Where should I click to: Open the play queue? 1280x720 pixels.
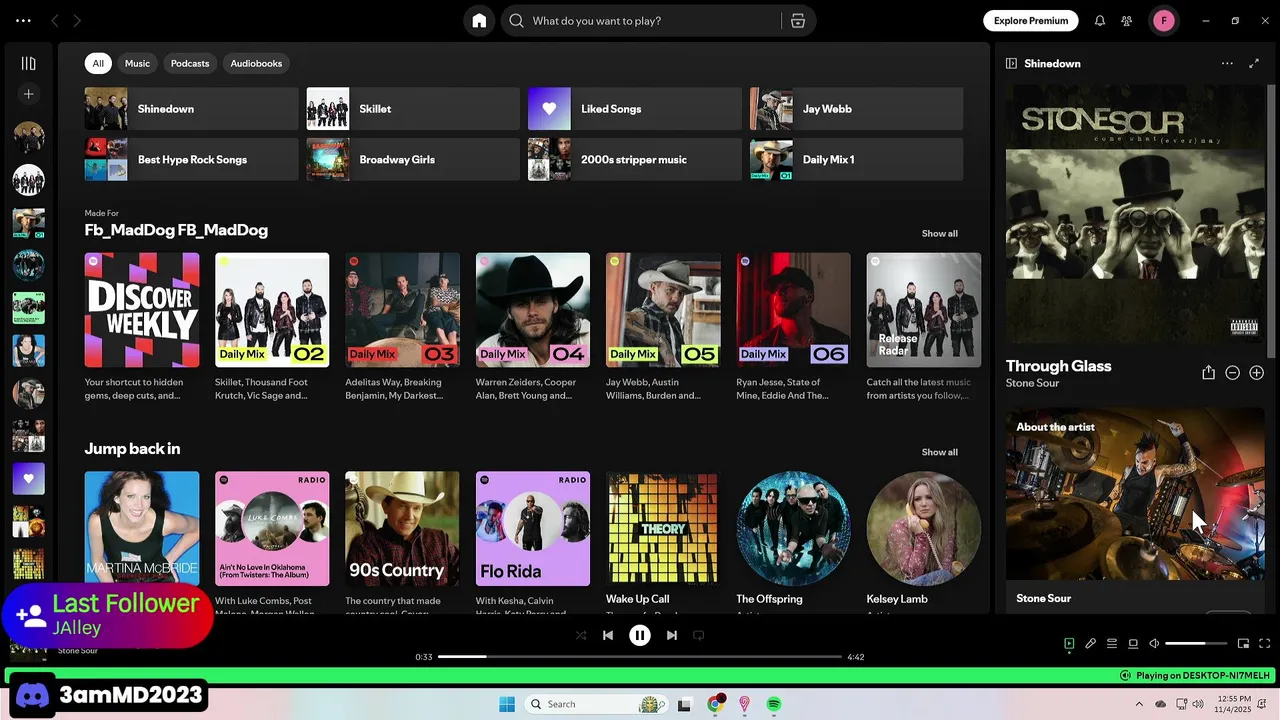(x=1112, y=644)
